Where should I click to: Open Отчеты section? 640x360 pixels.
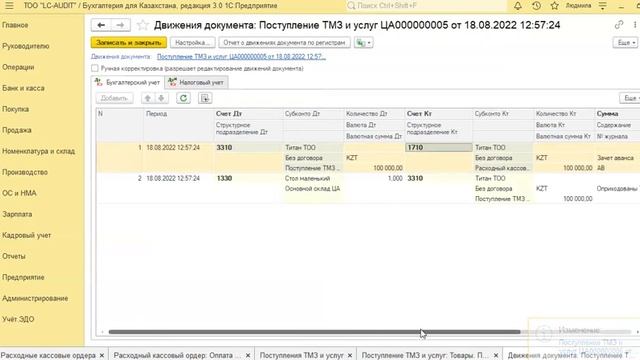click(x=13, y=256)
